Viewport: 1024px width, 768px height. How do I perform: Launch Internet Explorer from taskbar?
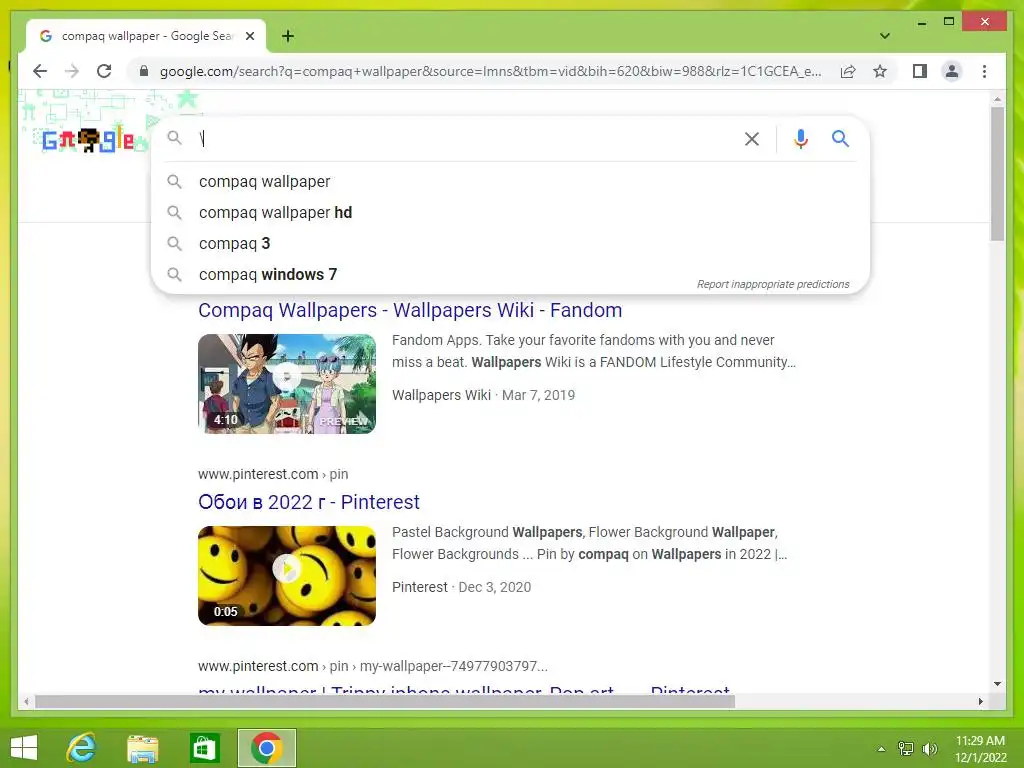point(82,748)
